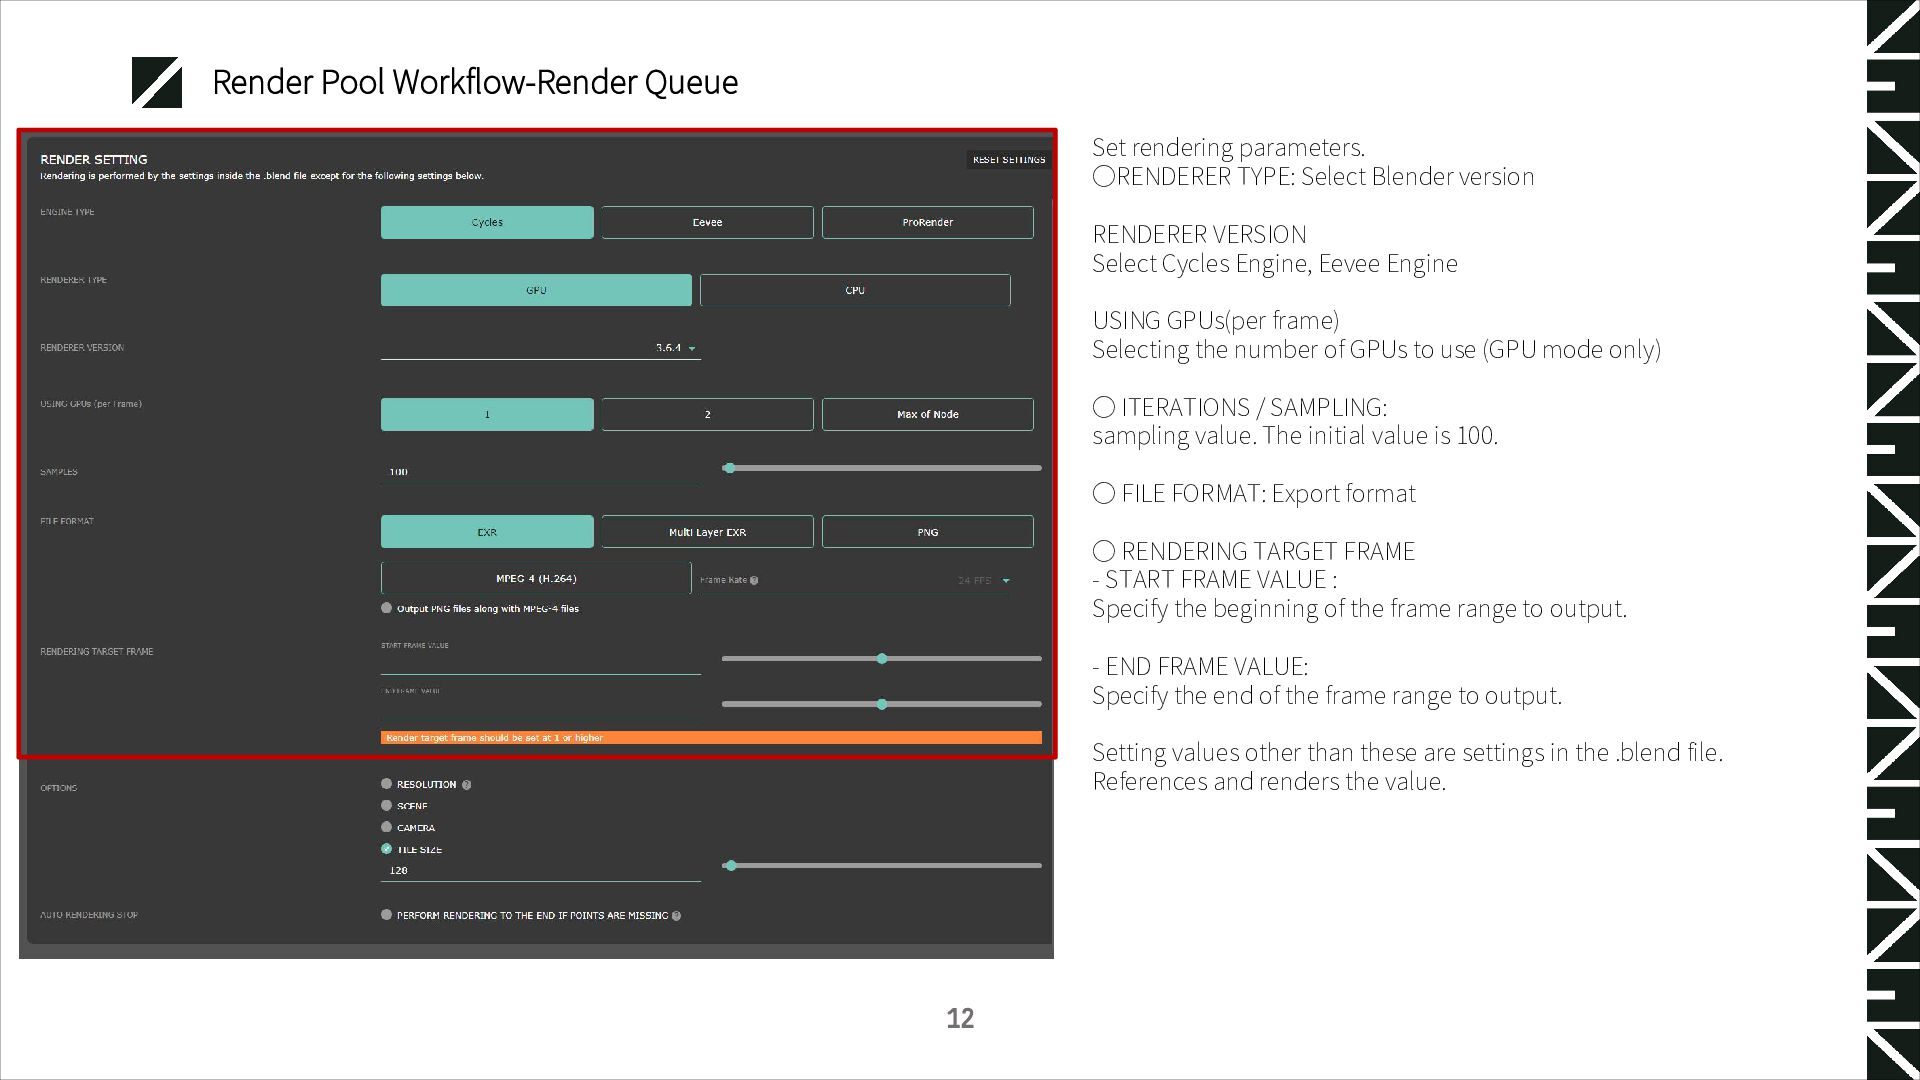Click the Samples slider handle

coord(729,468)
